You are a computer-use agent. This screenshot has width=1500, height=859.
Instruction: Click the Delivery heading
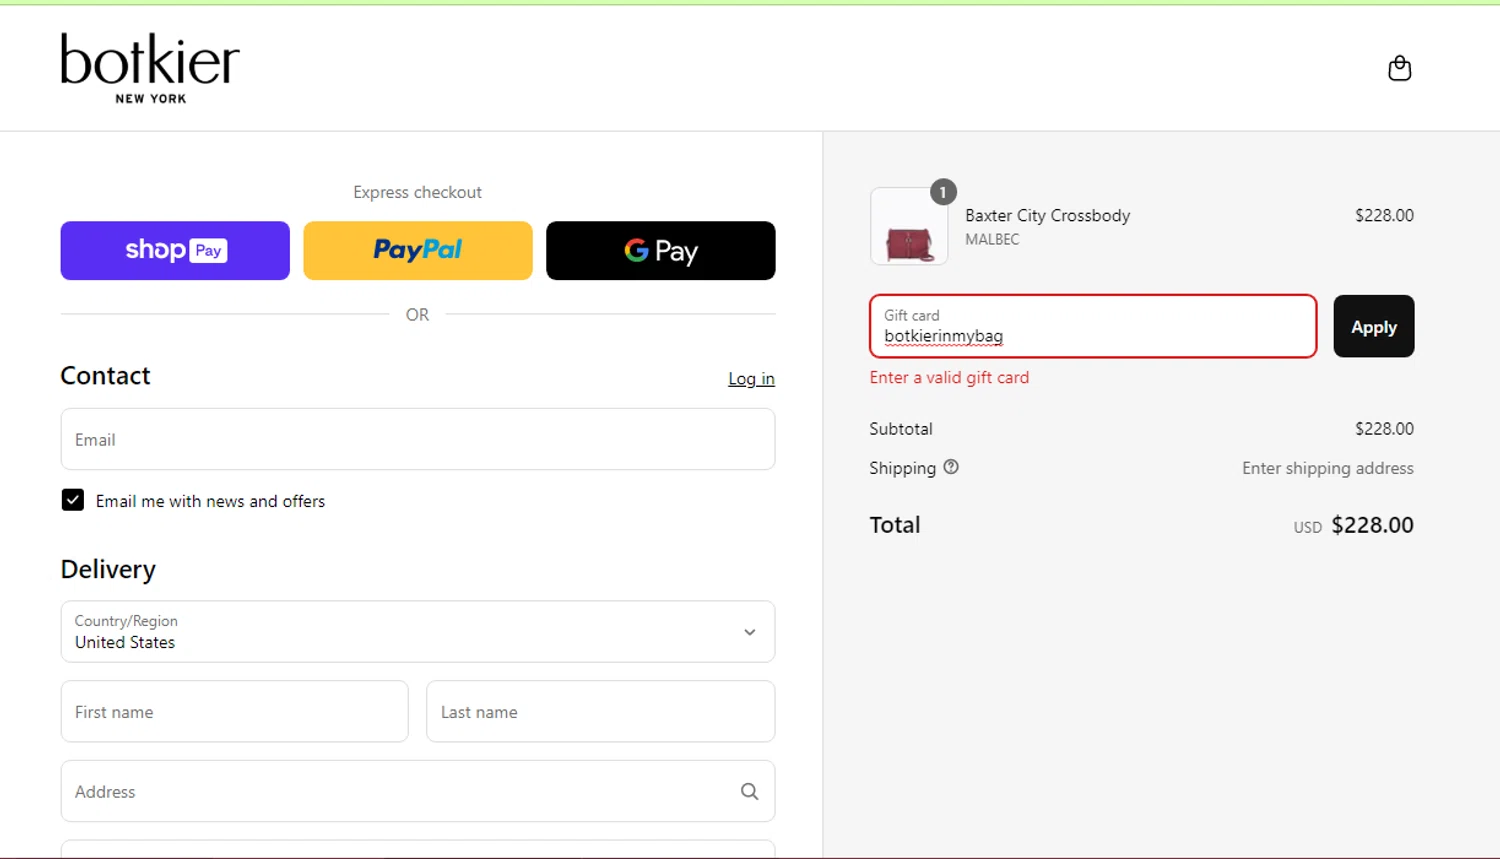coord(108,569)
